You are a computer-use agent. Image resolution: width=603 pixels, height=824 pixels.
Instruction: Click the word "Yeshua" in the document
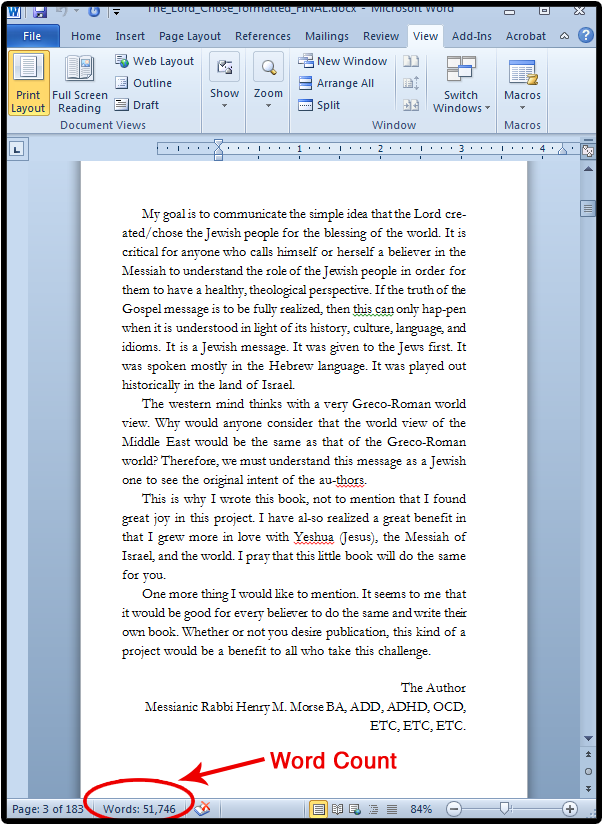pyautogui.click(x=314, y=538)
